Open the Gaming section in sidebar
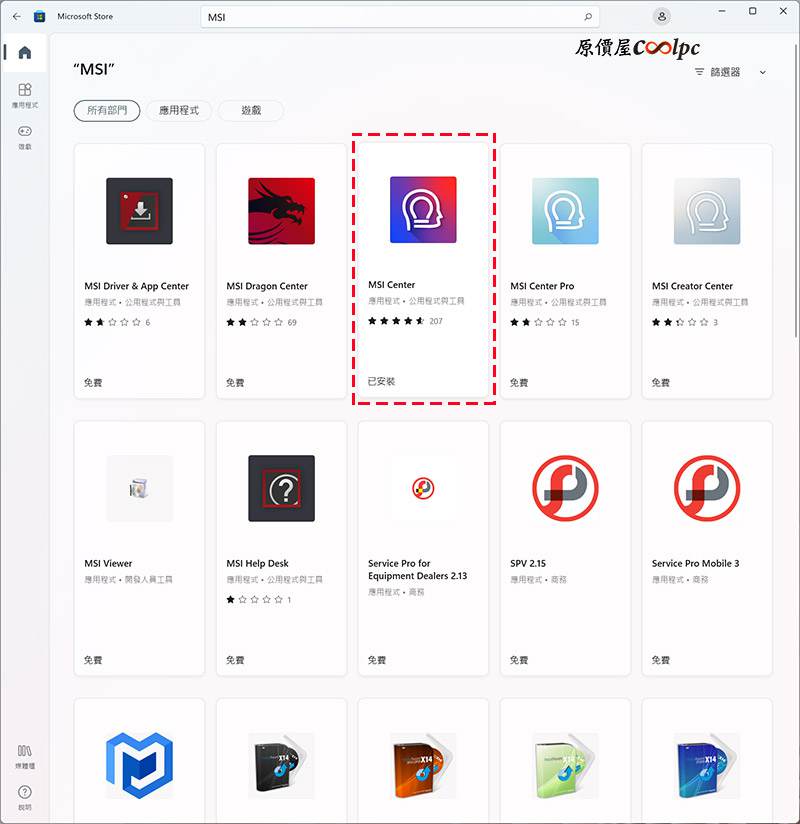This screenshot has width=800, height=824. pyautogui.click(x=24, y=136)
